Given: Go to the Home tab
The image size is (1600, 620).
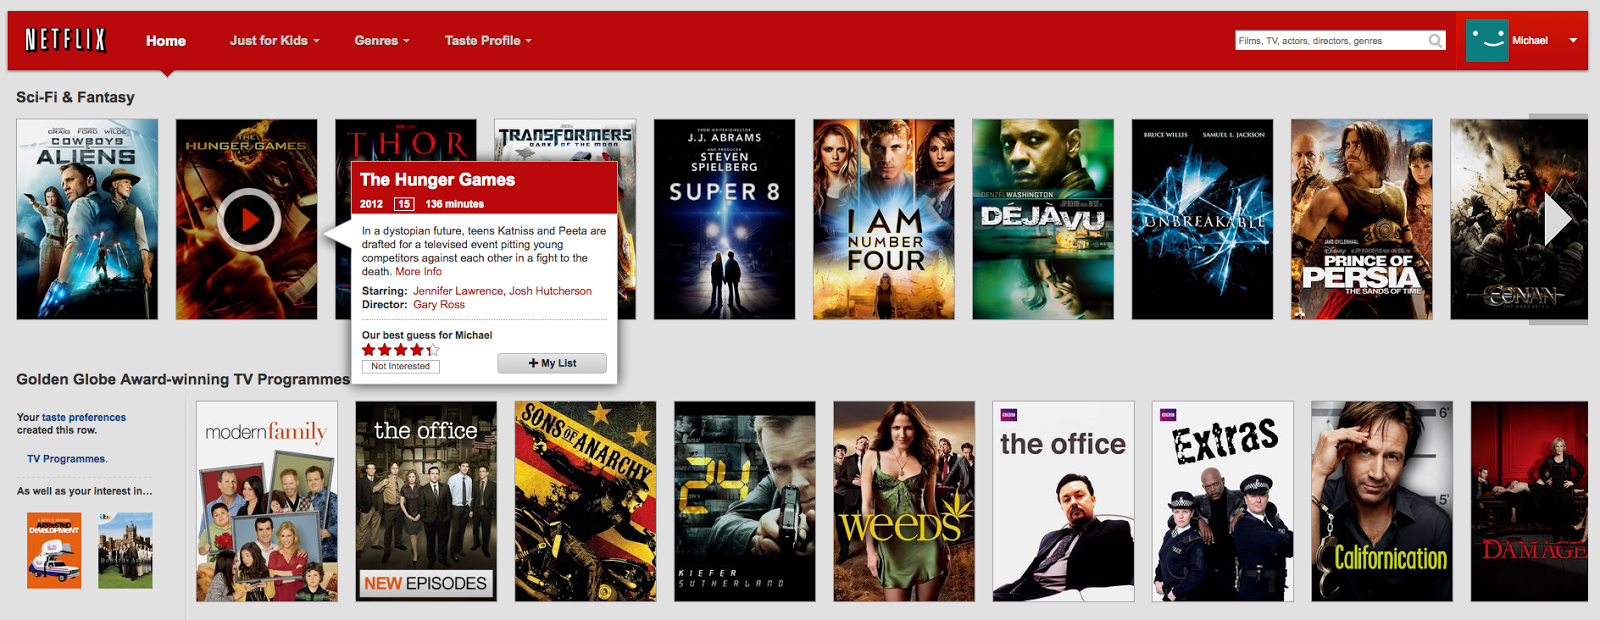Looking at the screenshot, I should tap(166, 41).
